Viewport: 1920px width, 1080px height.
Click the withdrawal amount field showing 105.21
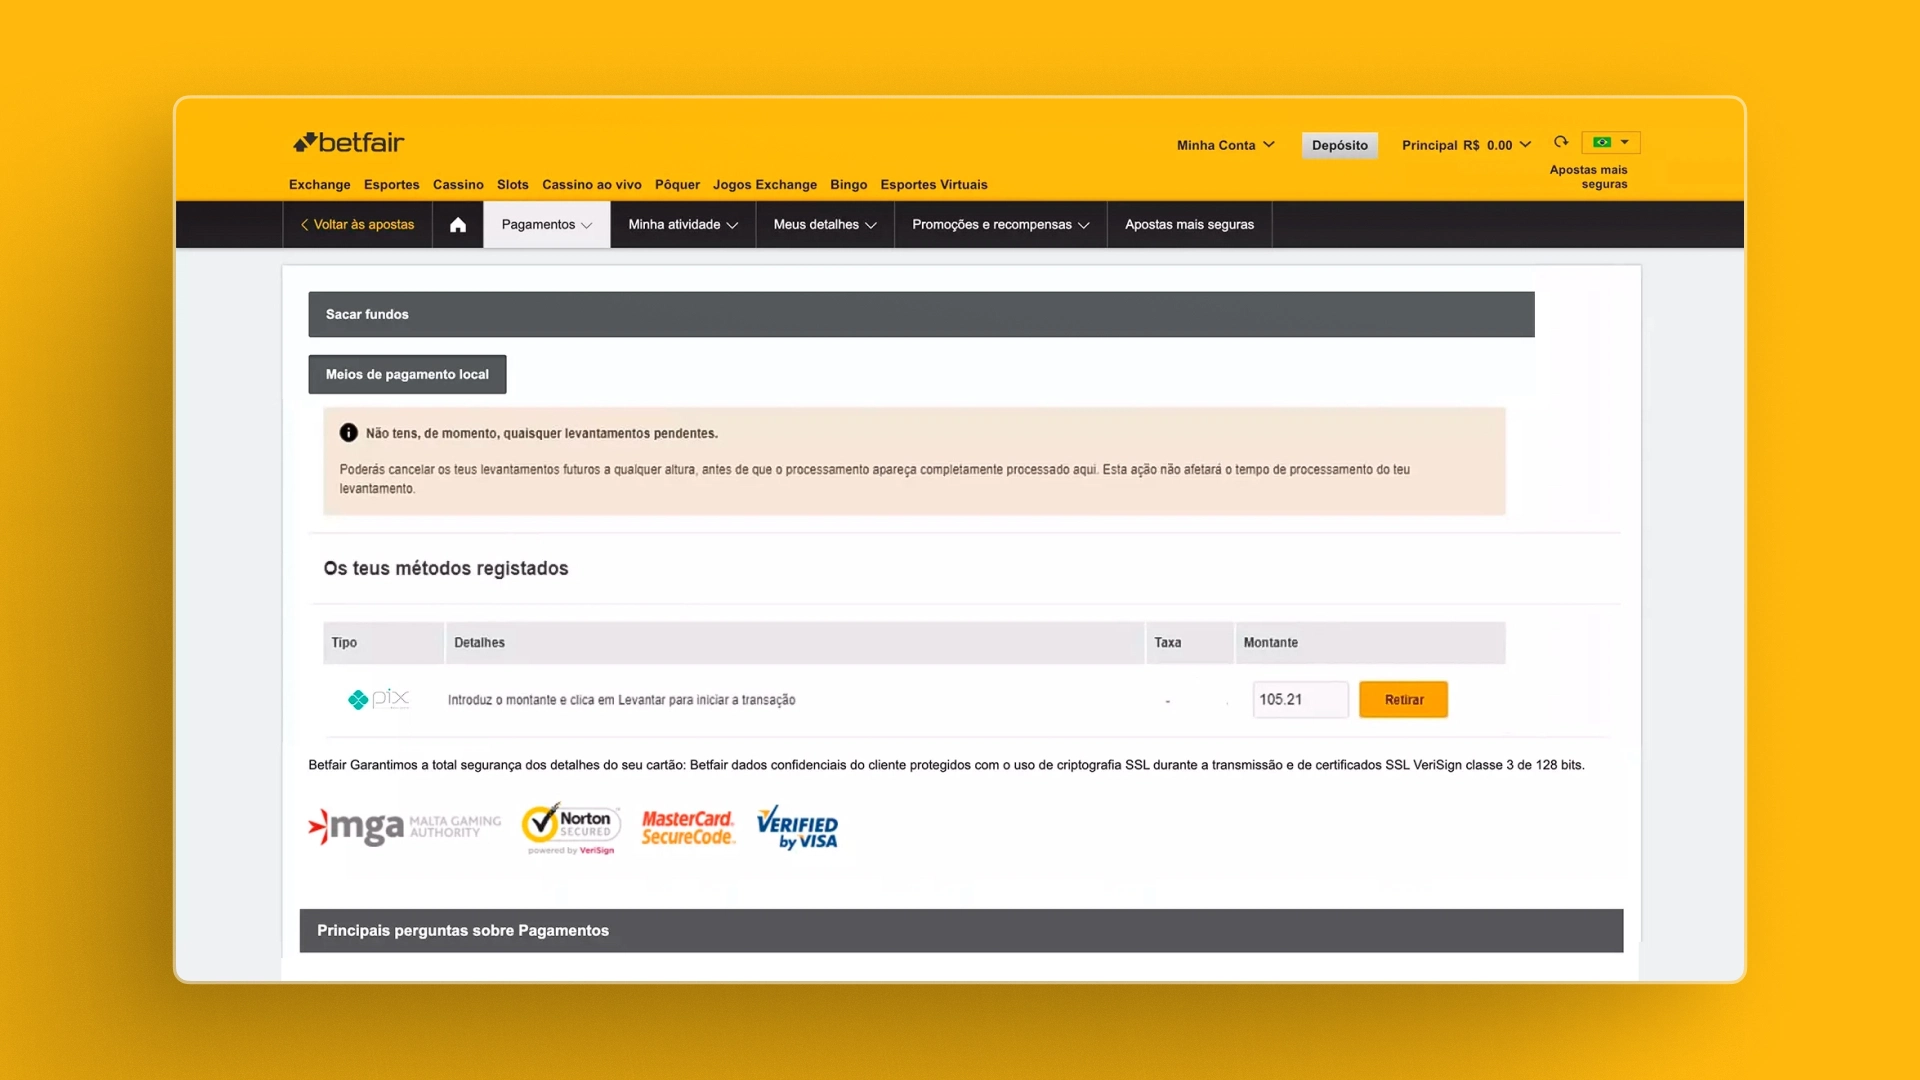click(1298, 699)
